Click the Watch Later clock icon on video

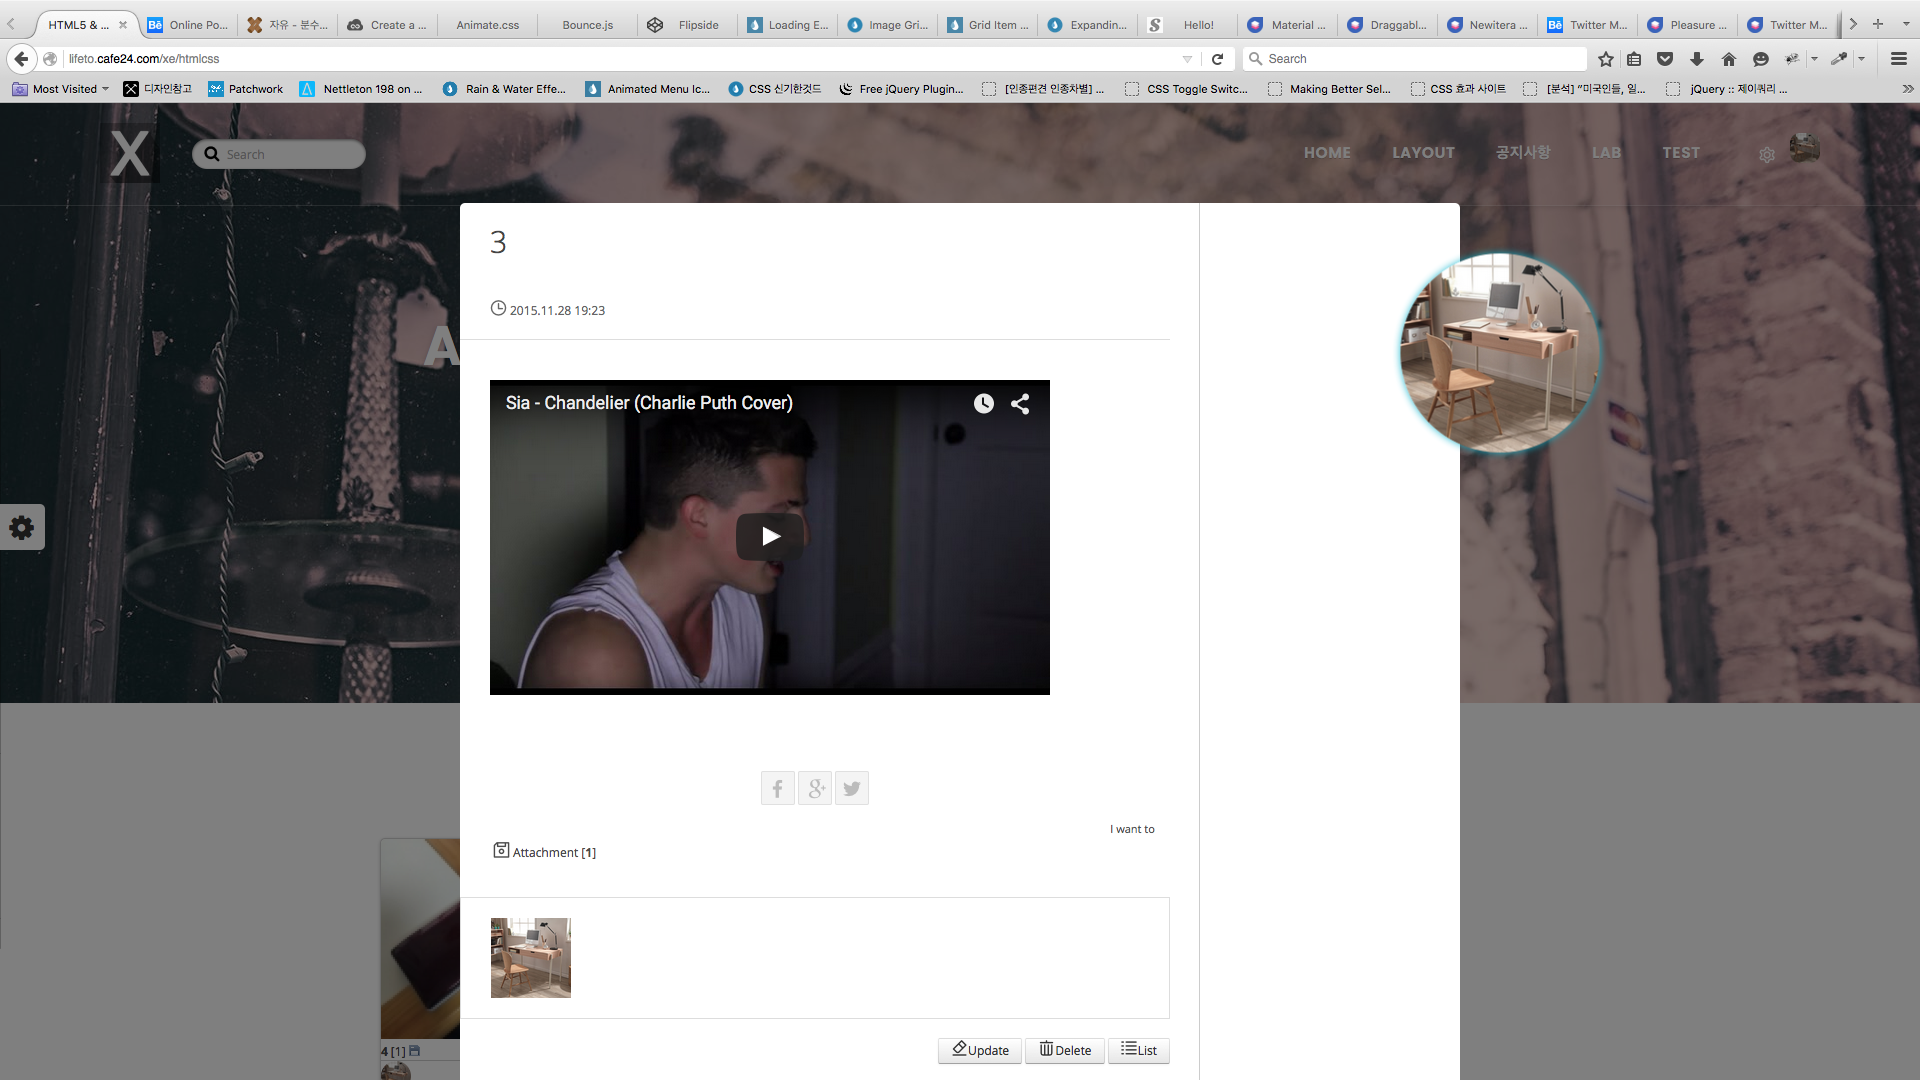pos(984,403)
